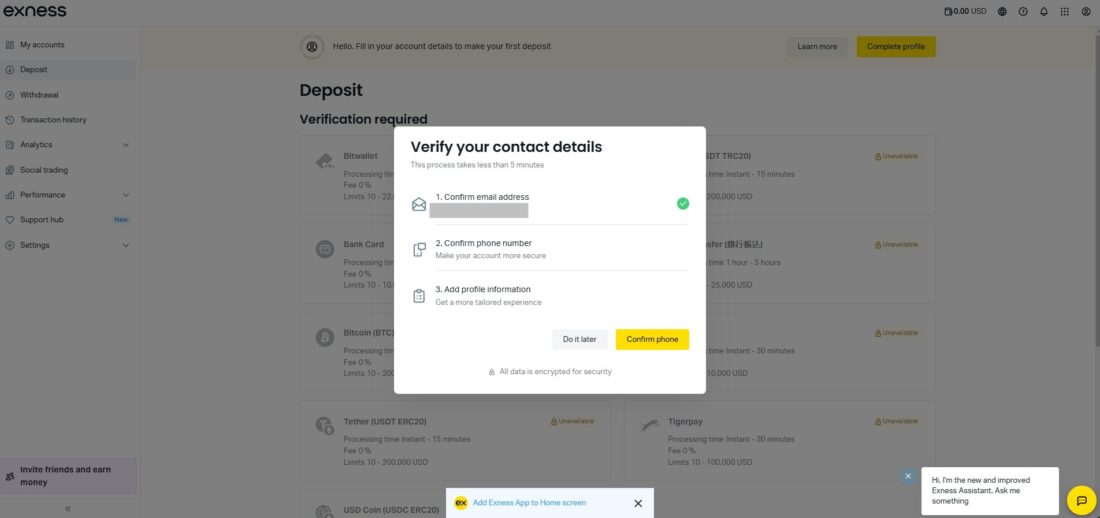
Task: Go to My accounts
Action: 42,45
